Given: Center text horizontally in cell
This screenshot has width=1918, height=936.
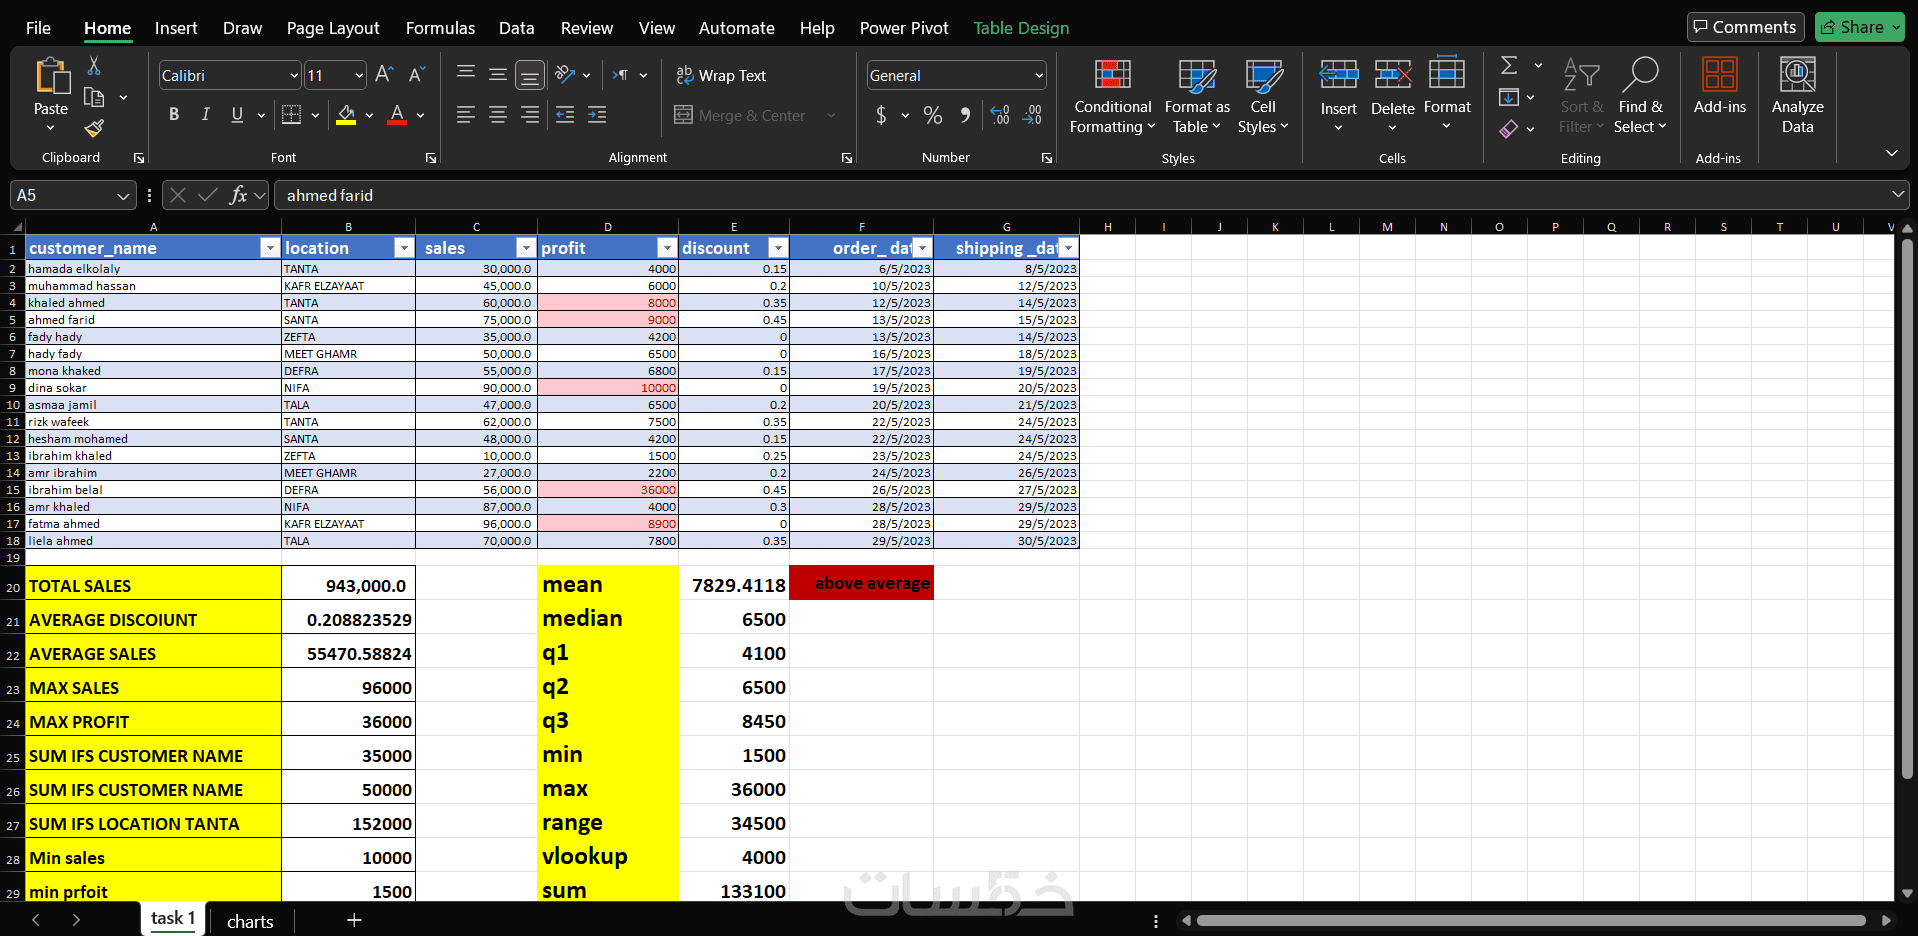Looking at the screenshot, I should point(498,115).
